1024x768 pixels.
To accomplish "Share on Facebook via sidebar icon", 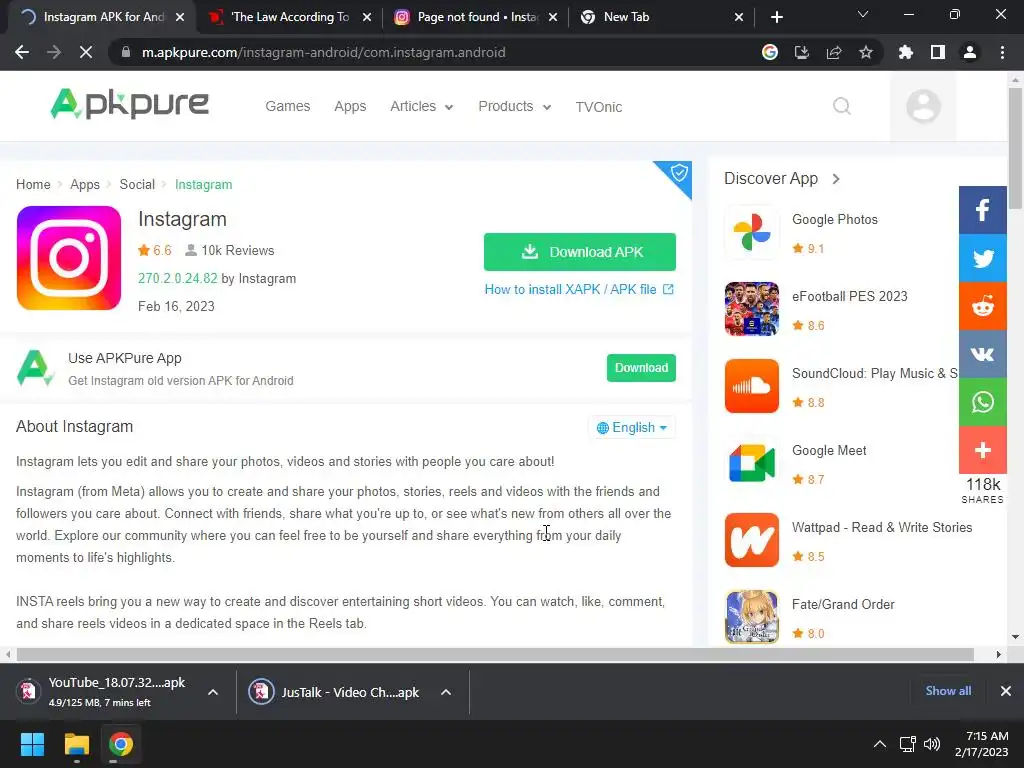I will (982, 210).
